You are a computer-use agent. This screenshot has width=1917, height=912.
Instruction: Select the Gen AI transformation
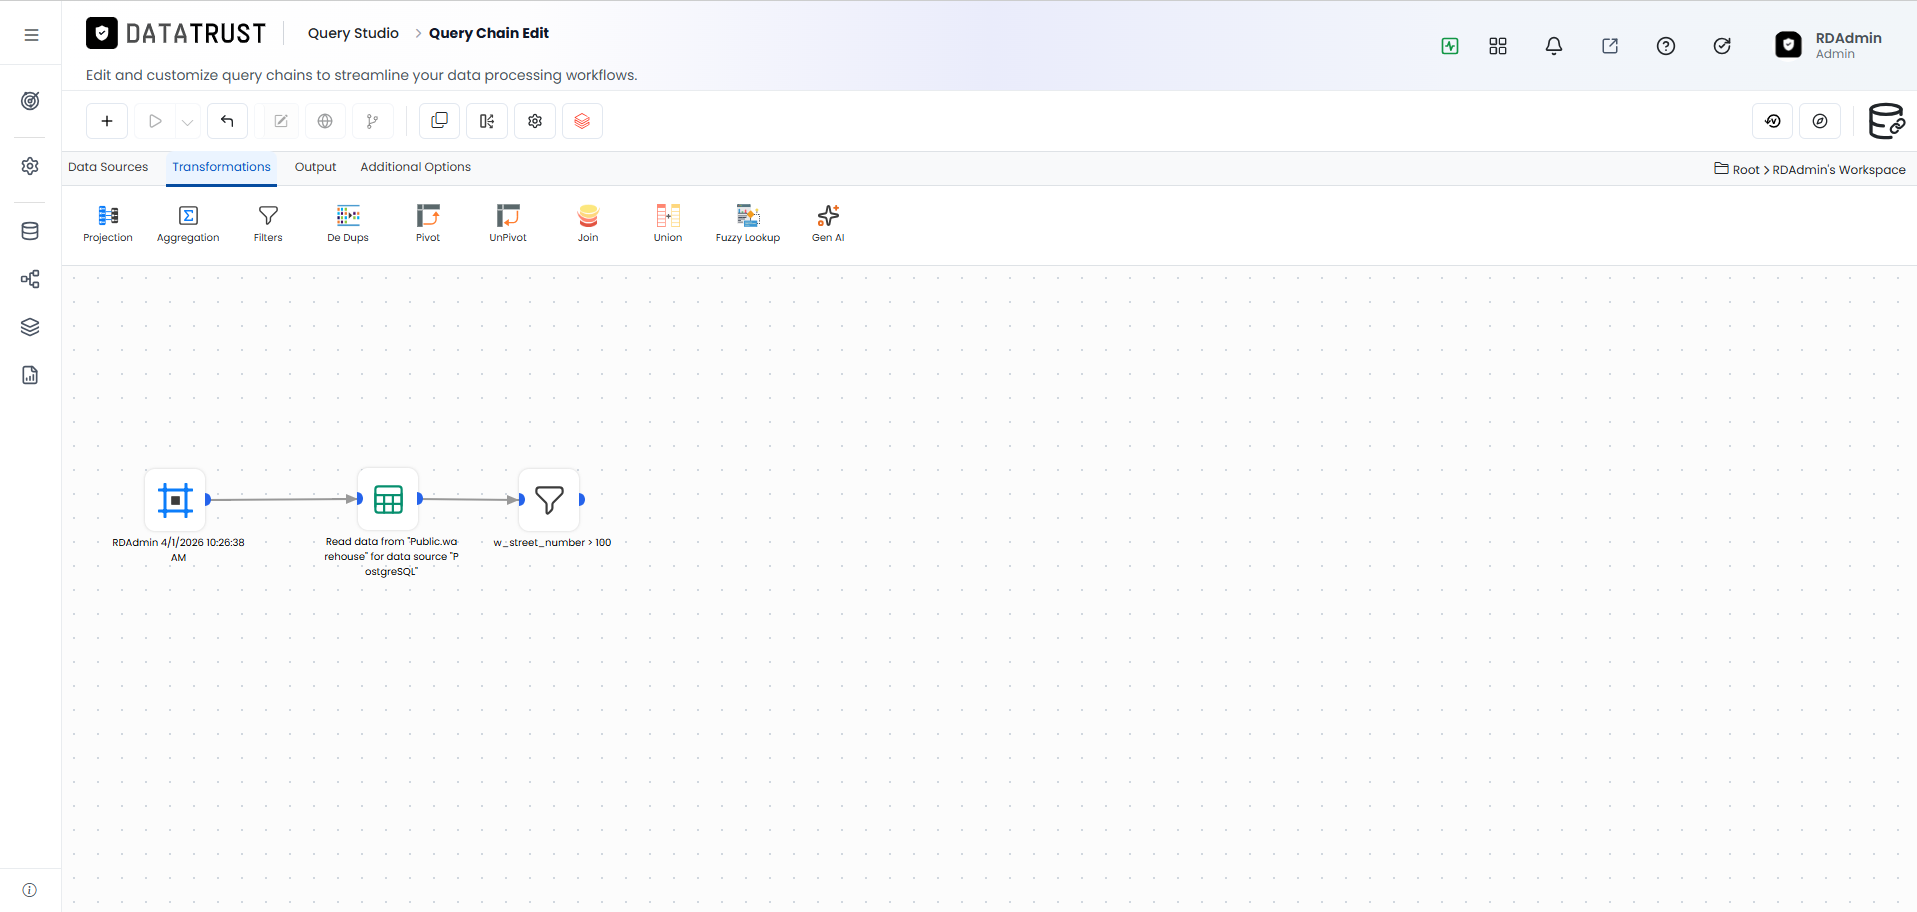coord(828,223)
